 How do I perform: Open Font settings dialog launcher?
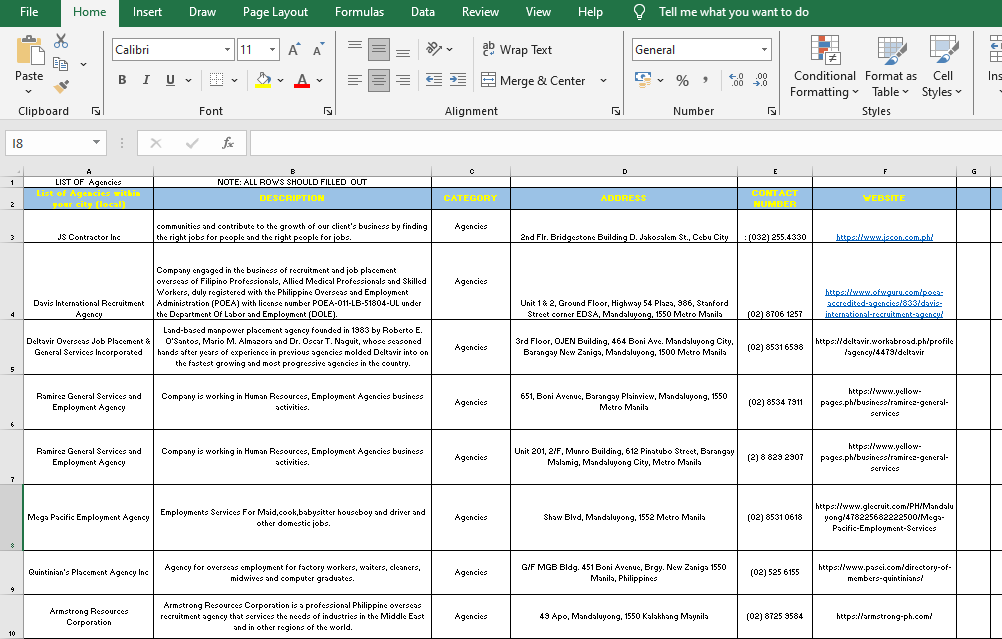pyautogui.click(x=328, y=111)
